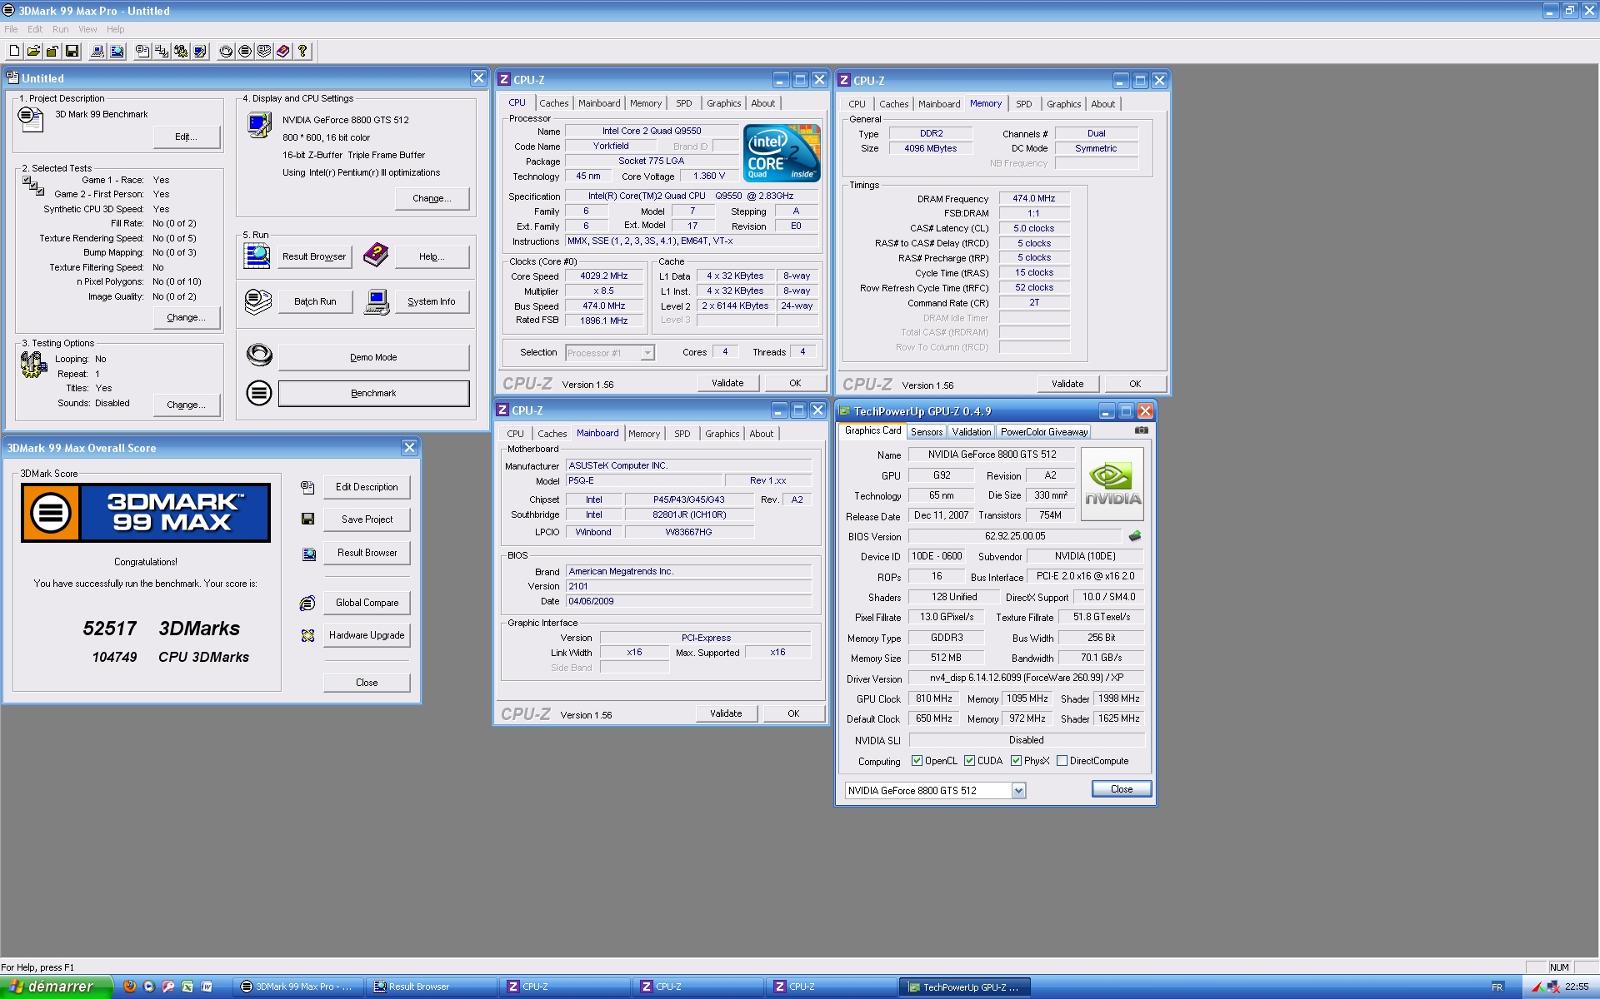
Task: Click the TechPowerUp GPU-Z taskbar button
Action: tap(964, 987)
